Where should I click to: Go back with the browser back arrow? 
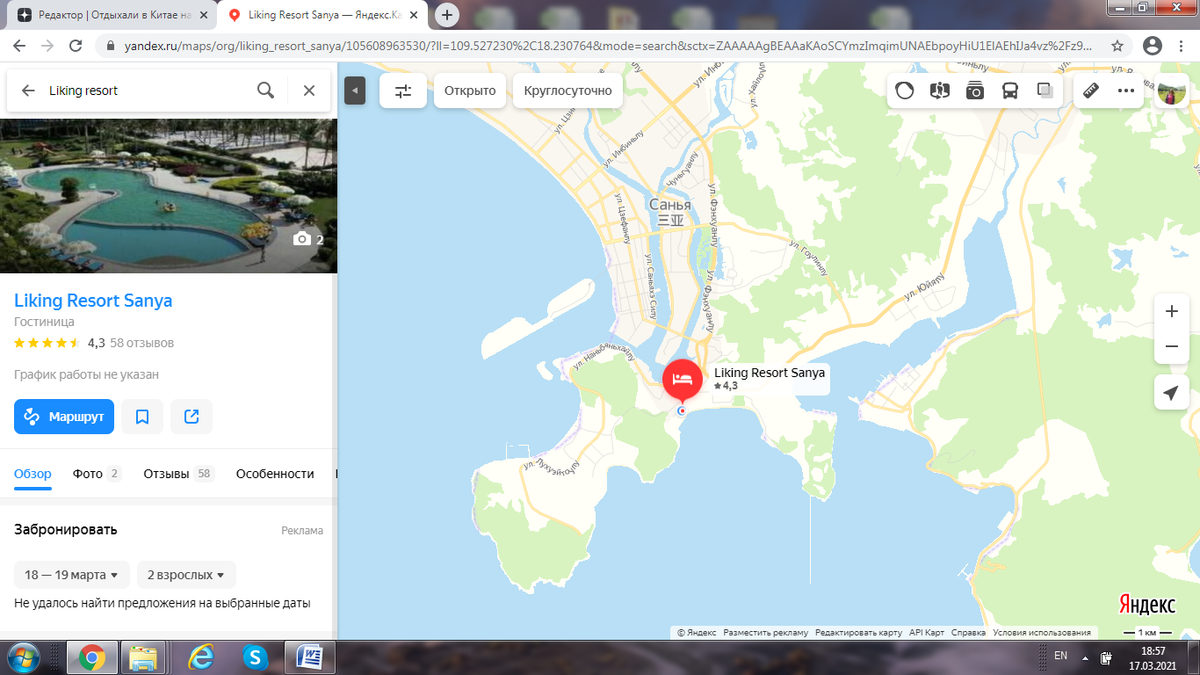click(19, 46)
